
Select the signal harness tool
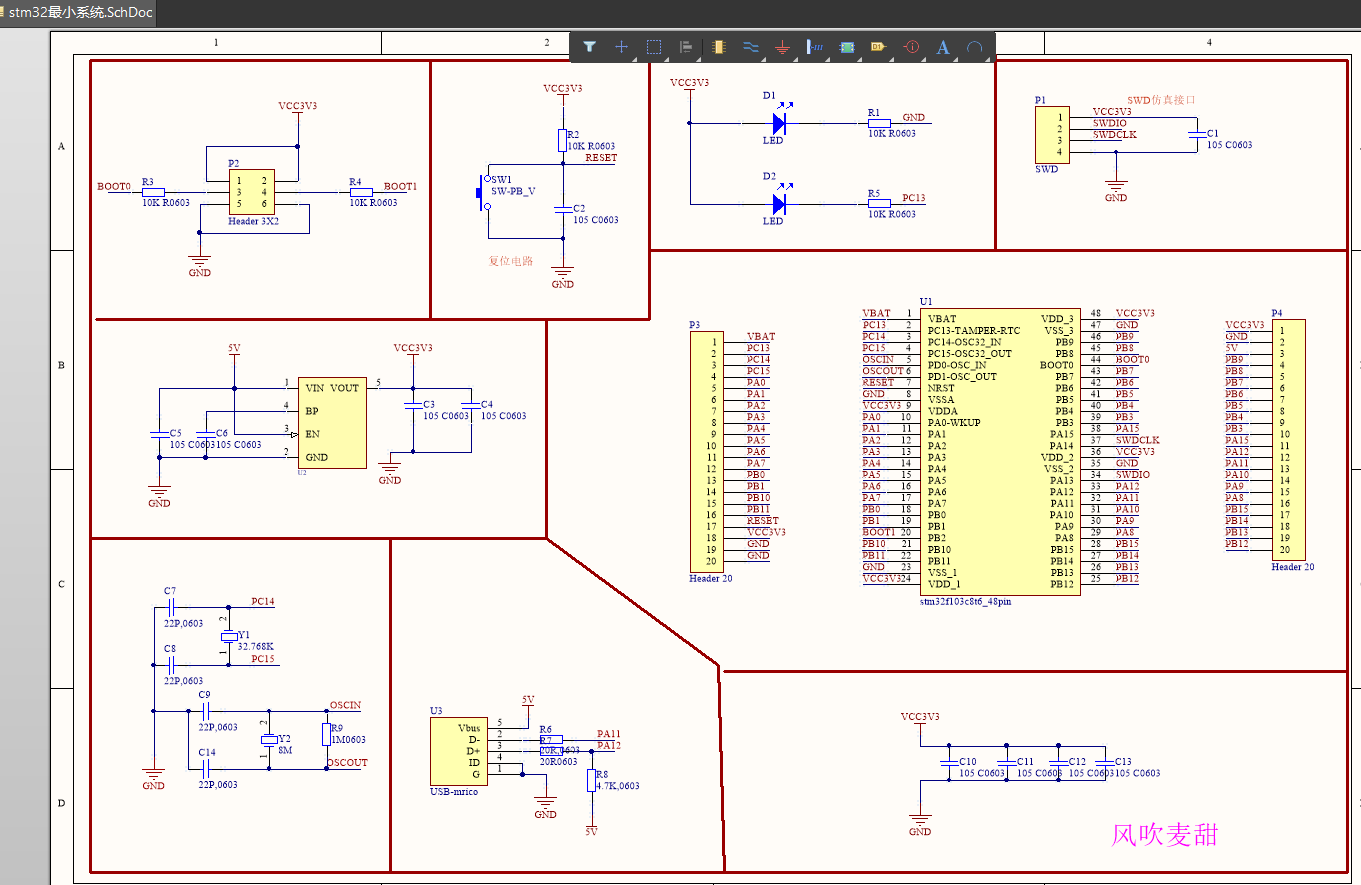coord(814,46)
